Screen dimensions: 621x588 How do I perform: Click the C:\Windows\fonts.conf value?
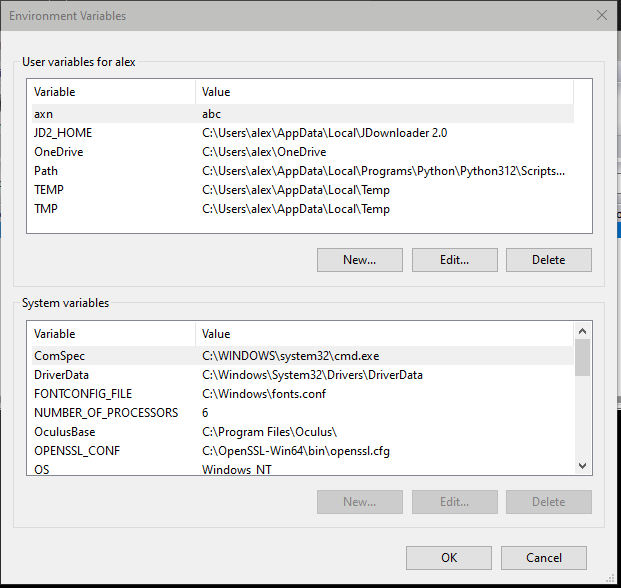tap(264, 394)
